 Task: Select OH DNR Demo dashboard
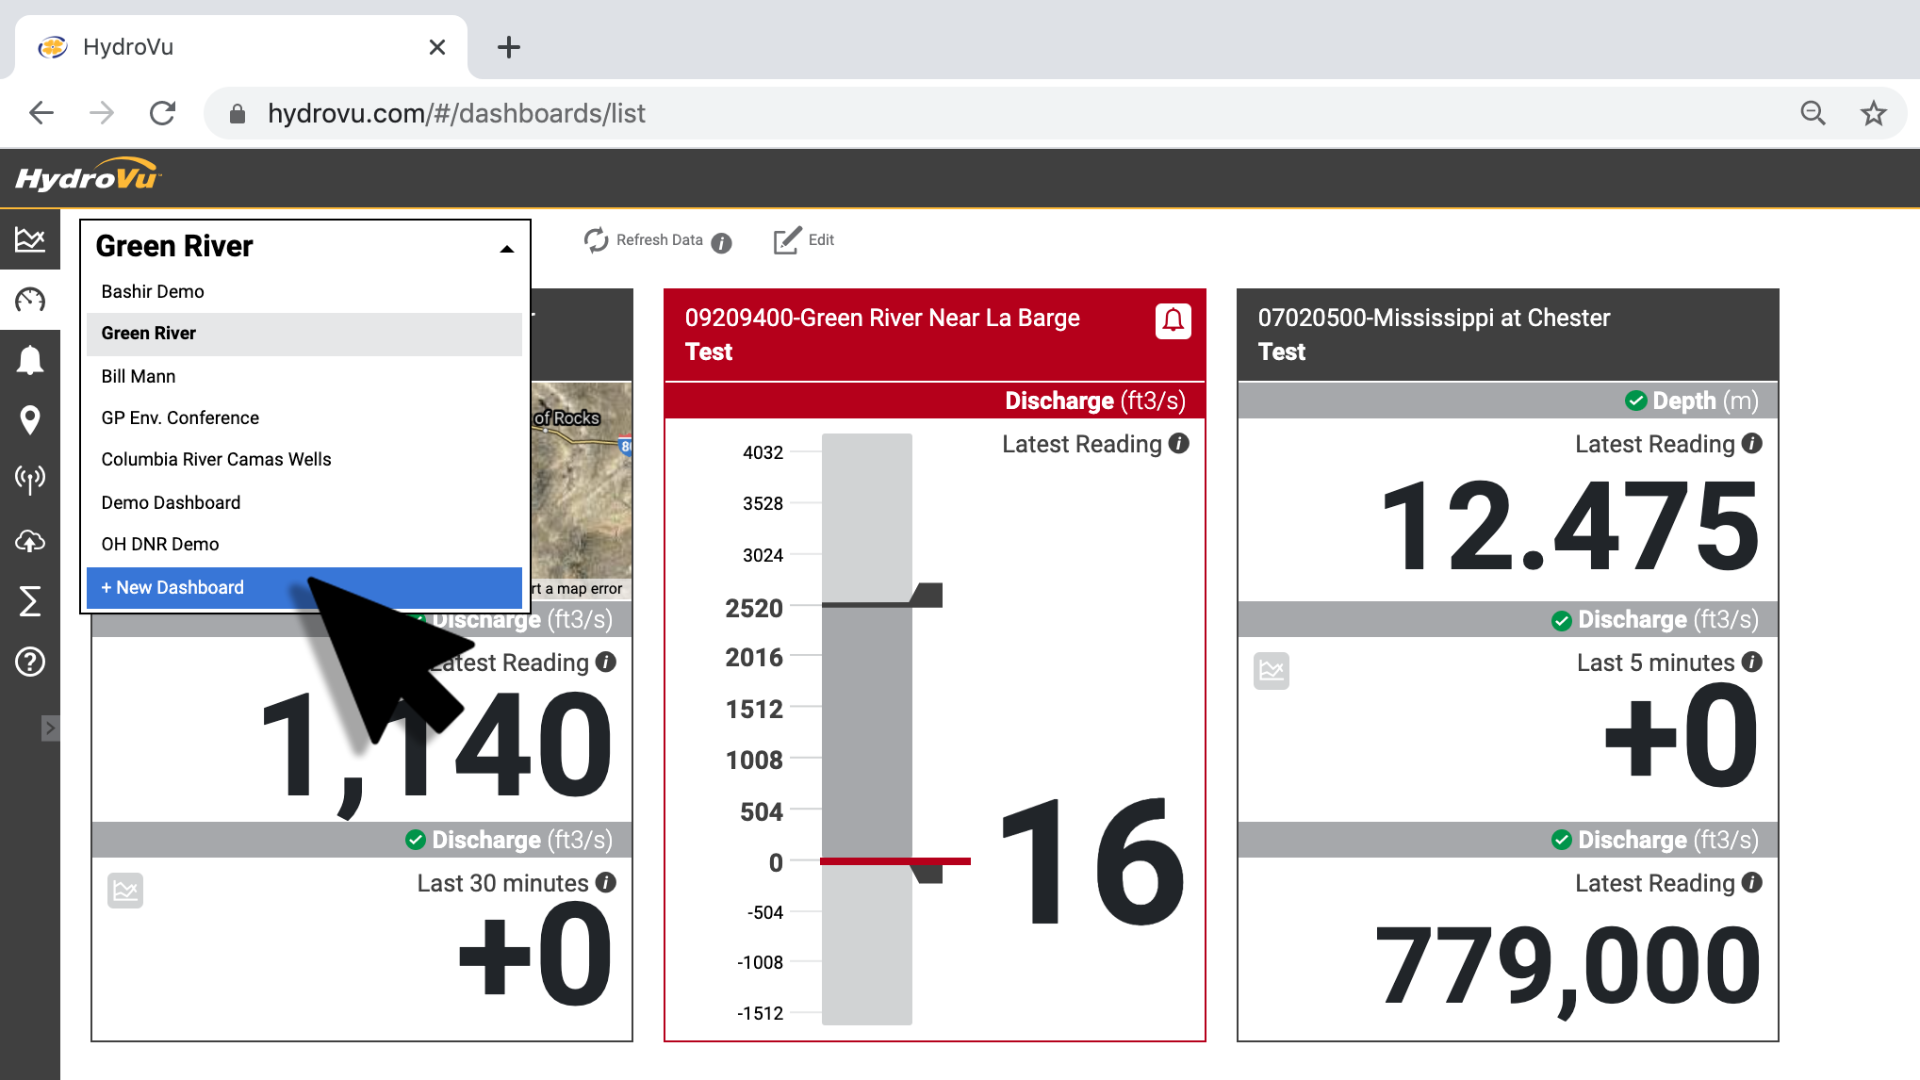coord(160,544)
